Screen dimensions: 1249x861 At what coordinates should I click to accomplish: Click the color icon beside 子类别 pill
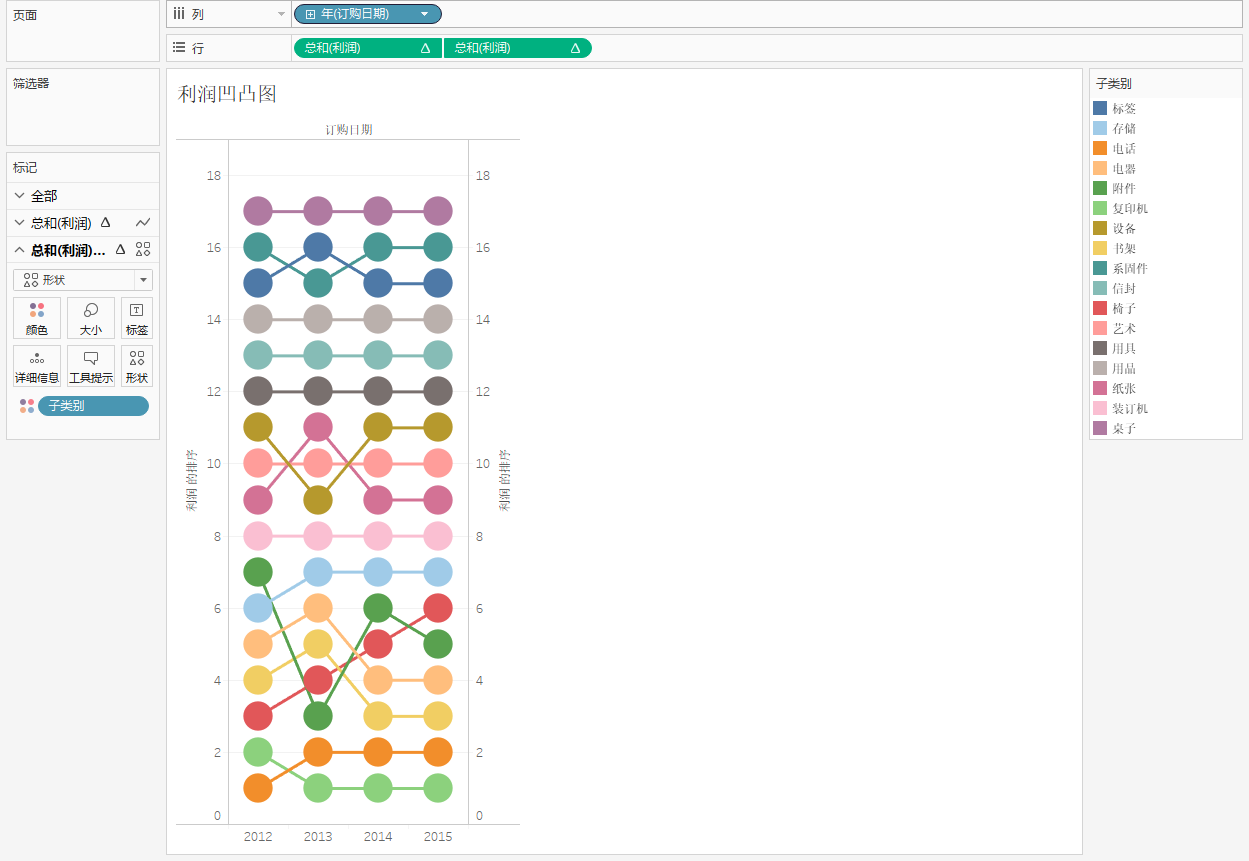[27, 406]
